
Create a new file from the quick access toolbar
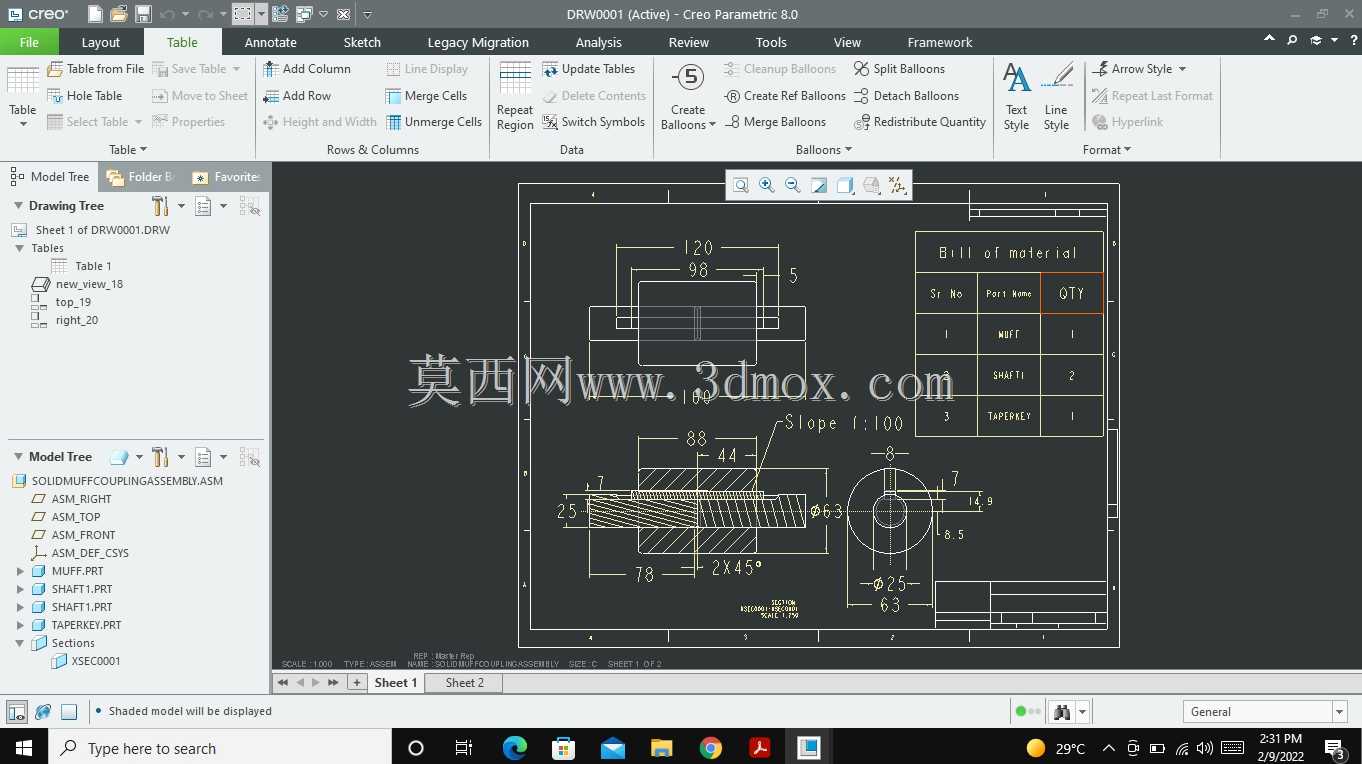point(95,14)
